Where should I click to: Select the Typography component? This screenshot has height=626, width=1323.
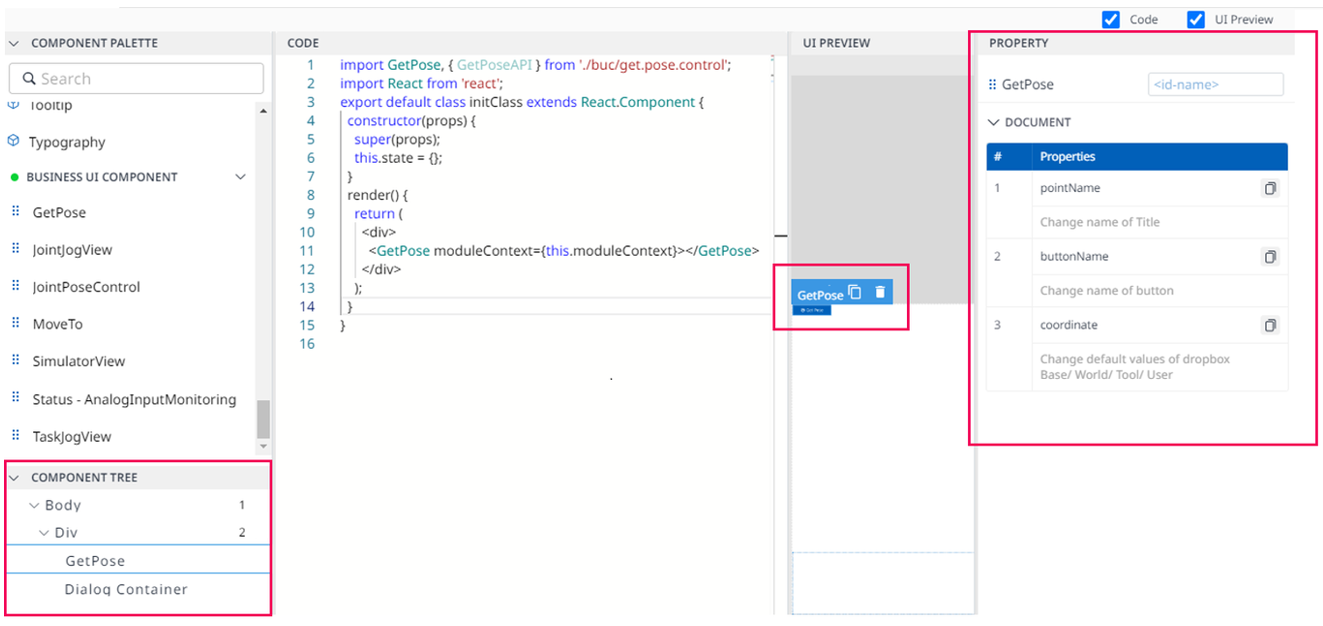coord(67,142)
